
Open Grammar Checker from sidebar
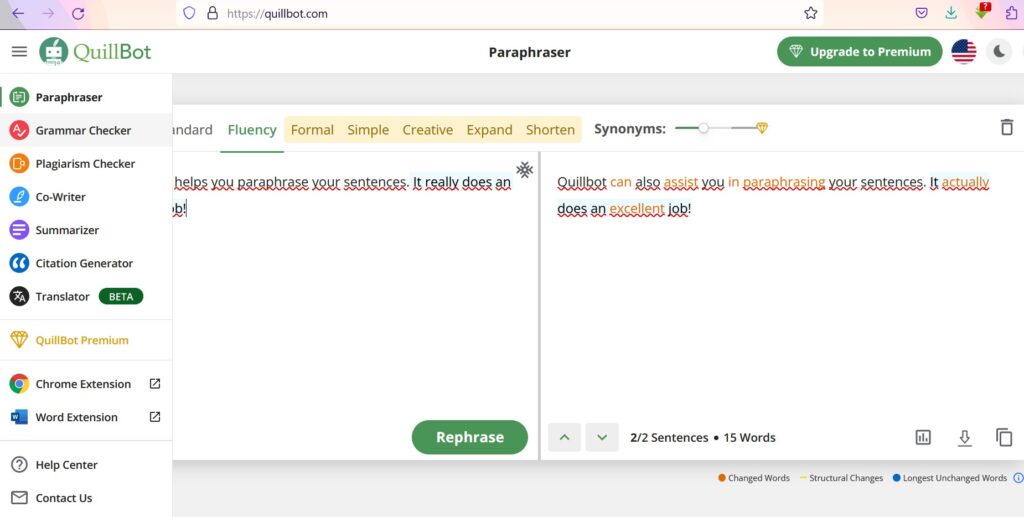(83, 130)
